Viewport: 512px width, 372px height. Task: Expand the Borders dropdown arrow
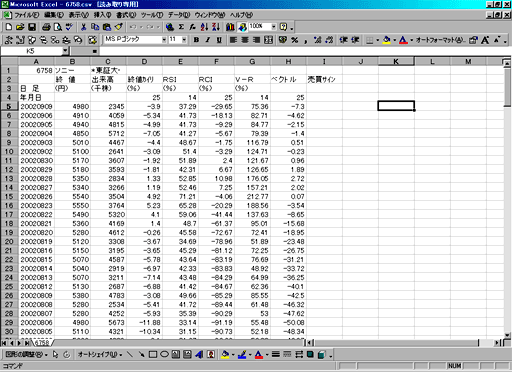pos(378,40)
